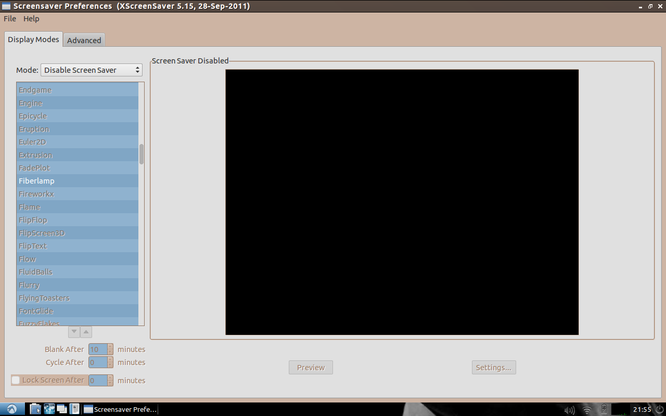This screenshot has height=416, width=666.
Task: Click the Cycle After minutes field
Action: [x=98, y=362]
